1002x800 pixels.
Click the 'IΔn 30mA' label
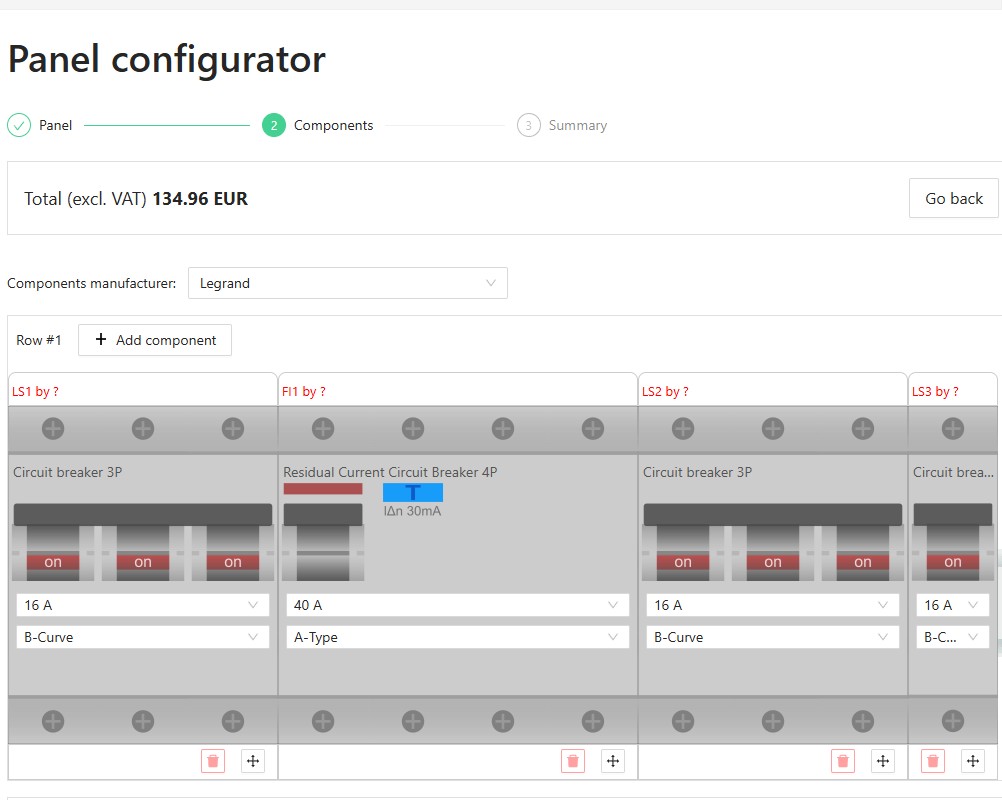412,511
